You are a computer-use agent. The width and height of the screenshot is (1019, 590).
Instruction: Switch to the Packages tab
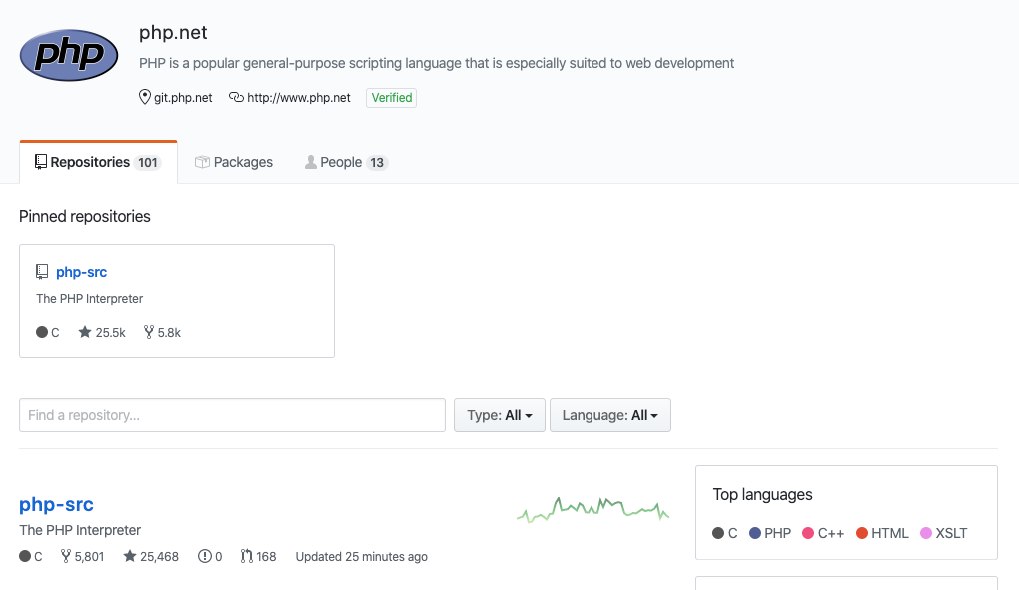[234, 162]
